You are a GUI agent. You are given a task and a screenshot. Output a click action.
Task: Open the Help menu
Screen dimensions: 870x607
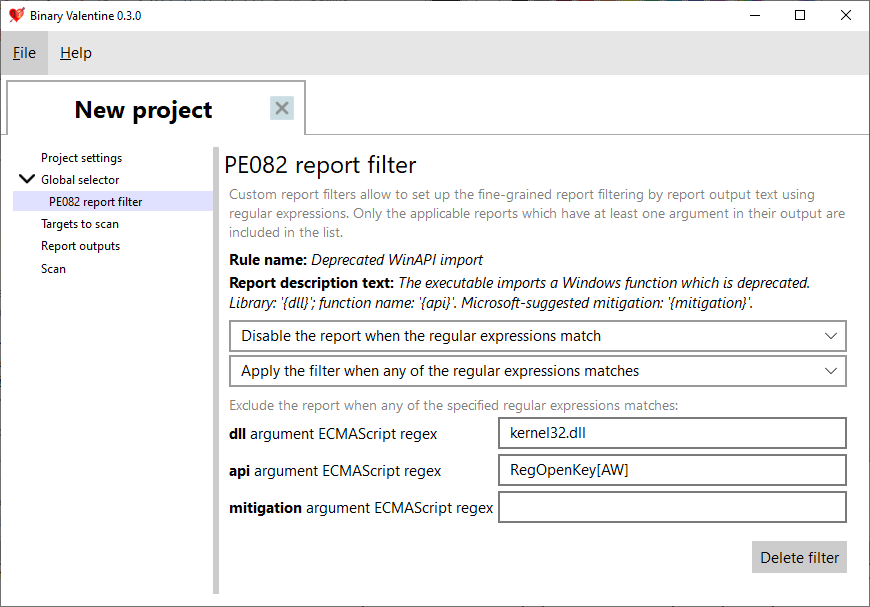tap(76, 53)
